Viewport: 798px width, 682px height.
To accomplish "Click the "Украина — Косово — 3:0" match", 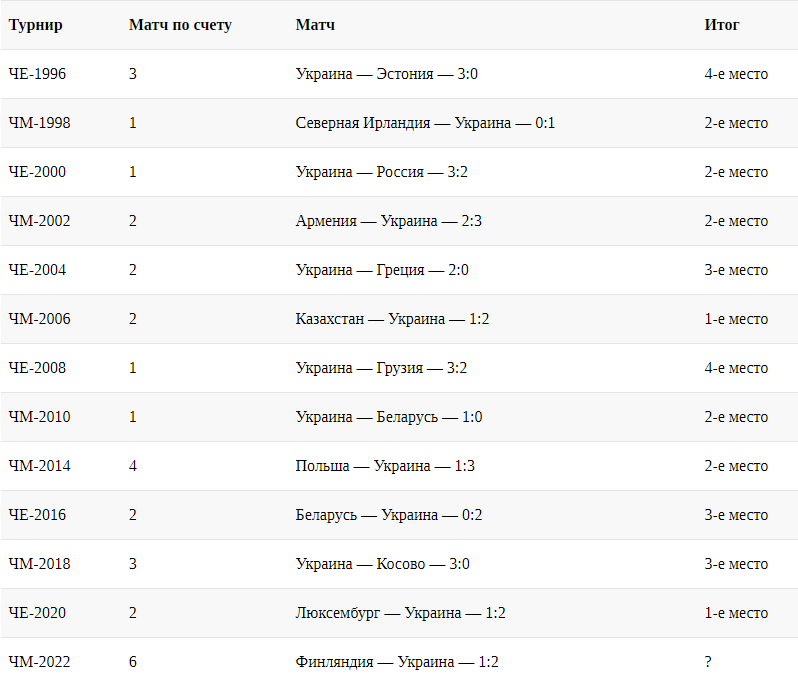I will click(x=383, y=564).
